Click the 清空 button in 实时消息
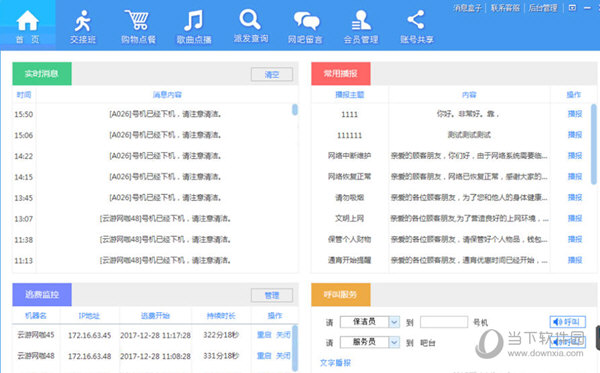This screenshot has width=600, height=373. [272, 74]
